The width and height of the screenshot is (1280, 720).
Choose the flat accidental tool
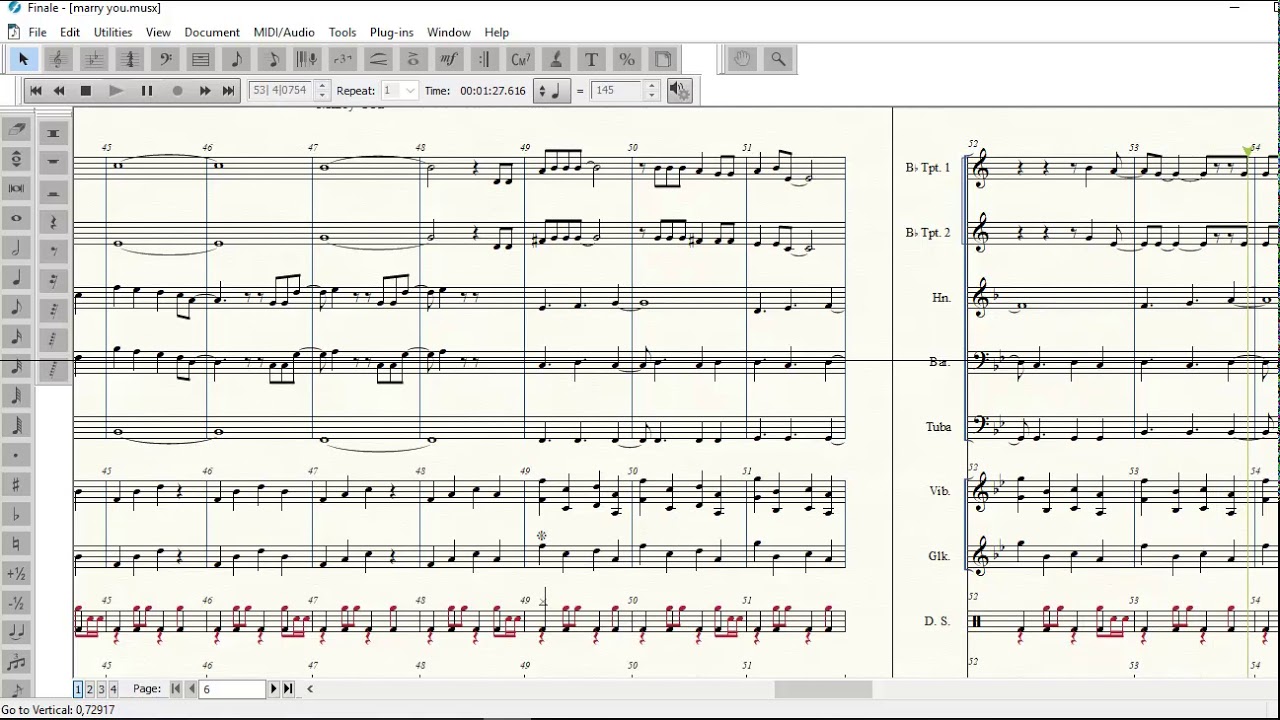[x=16, y=516]
